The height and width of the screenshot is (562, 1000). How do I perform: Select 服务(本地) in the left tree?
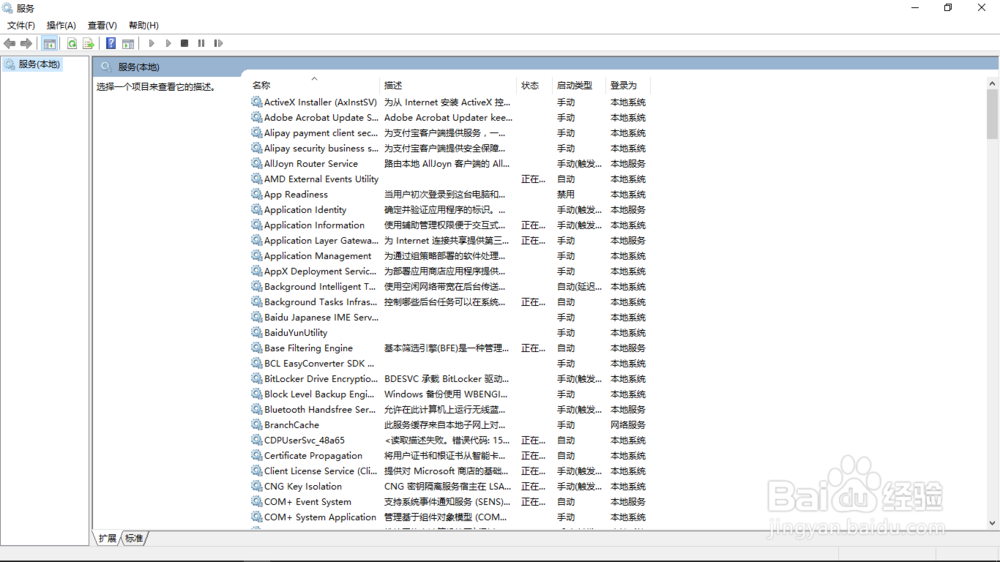pyautogui.click(x=39, y=64)
